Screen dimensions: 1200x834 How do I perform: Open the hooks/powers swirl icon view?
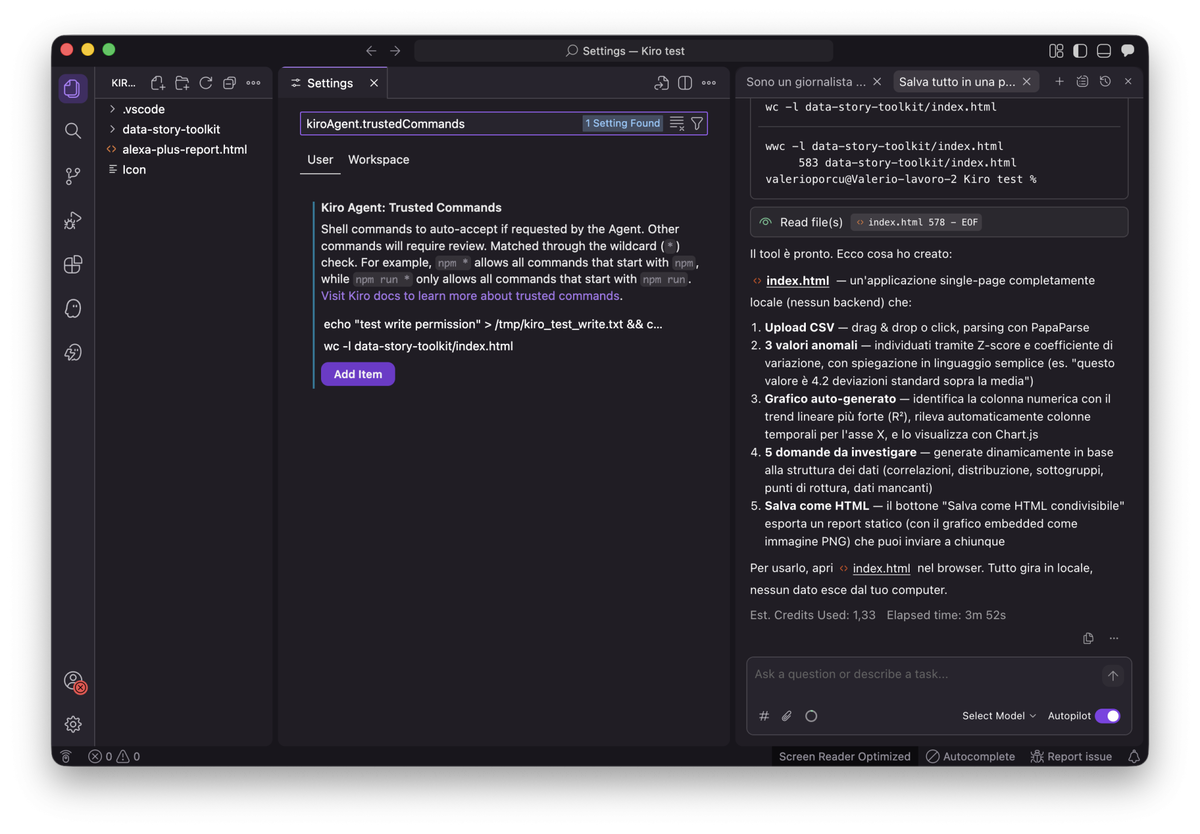(72, 352)
